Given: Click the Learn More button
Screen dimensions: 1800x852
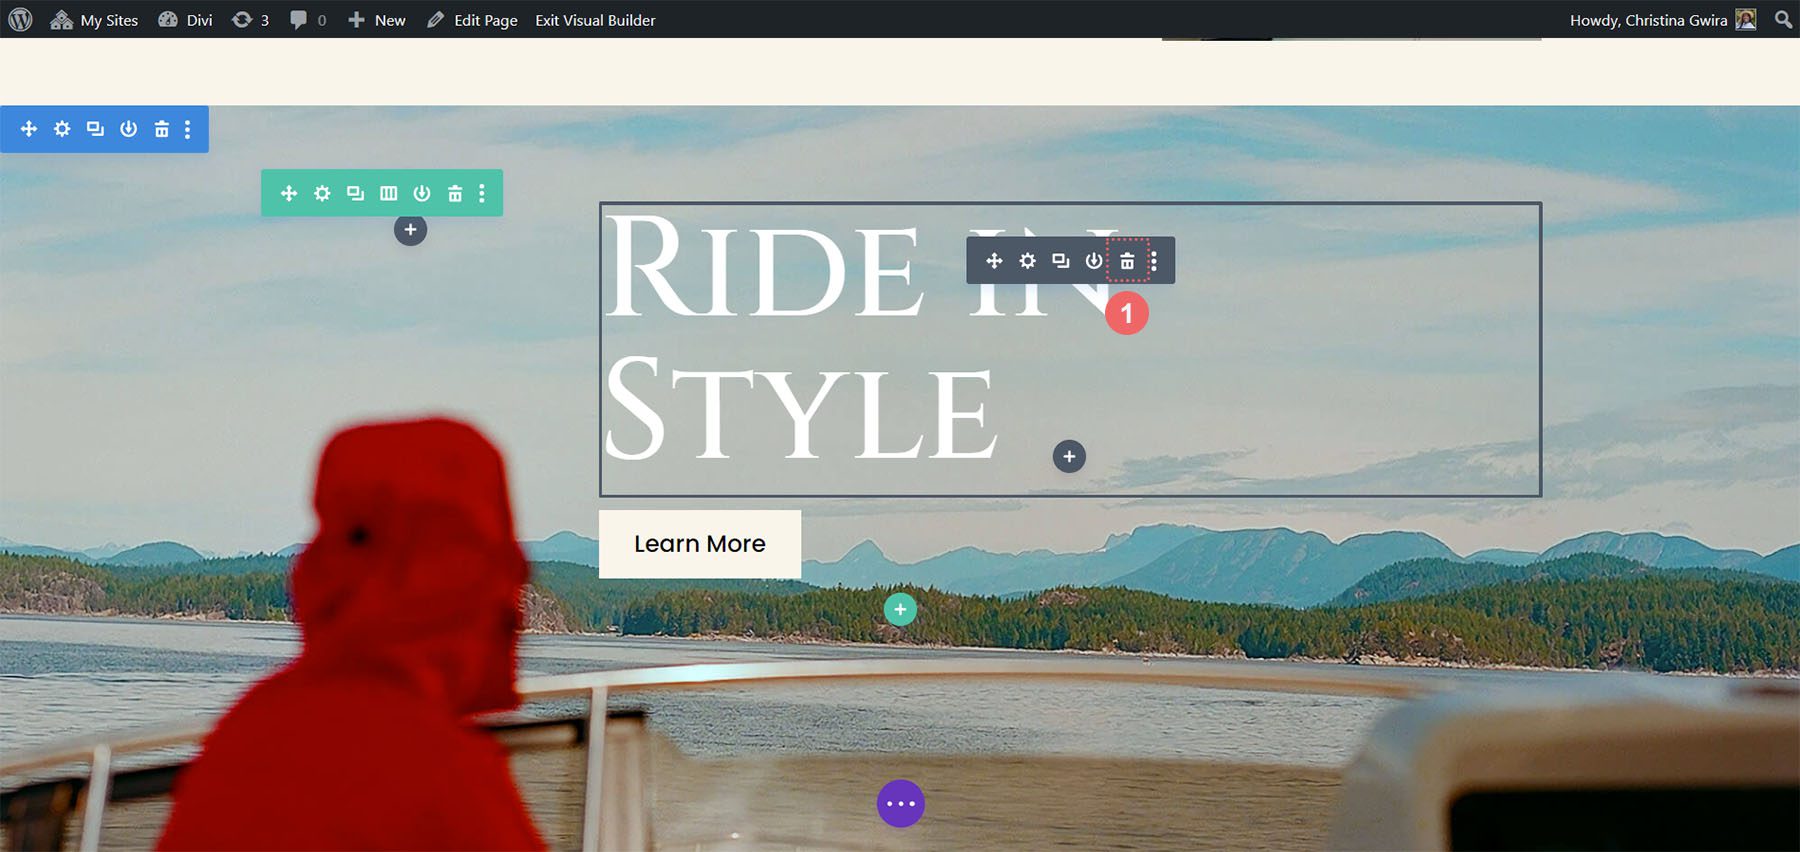Looking at the screenshot, I should (x=699, y=544).
